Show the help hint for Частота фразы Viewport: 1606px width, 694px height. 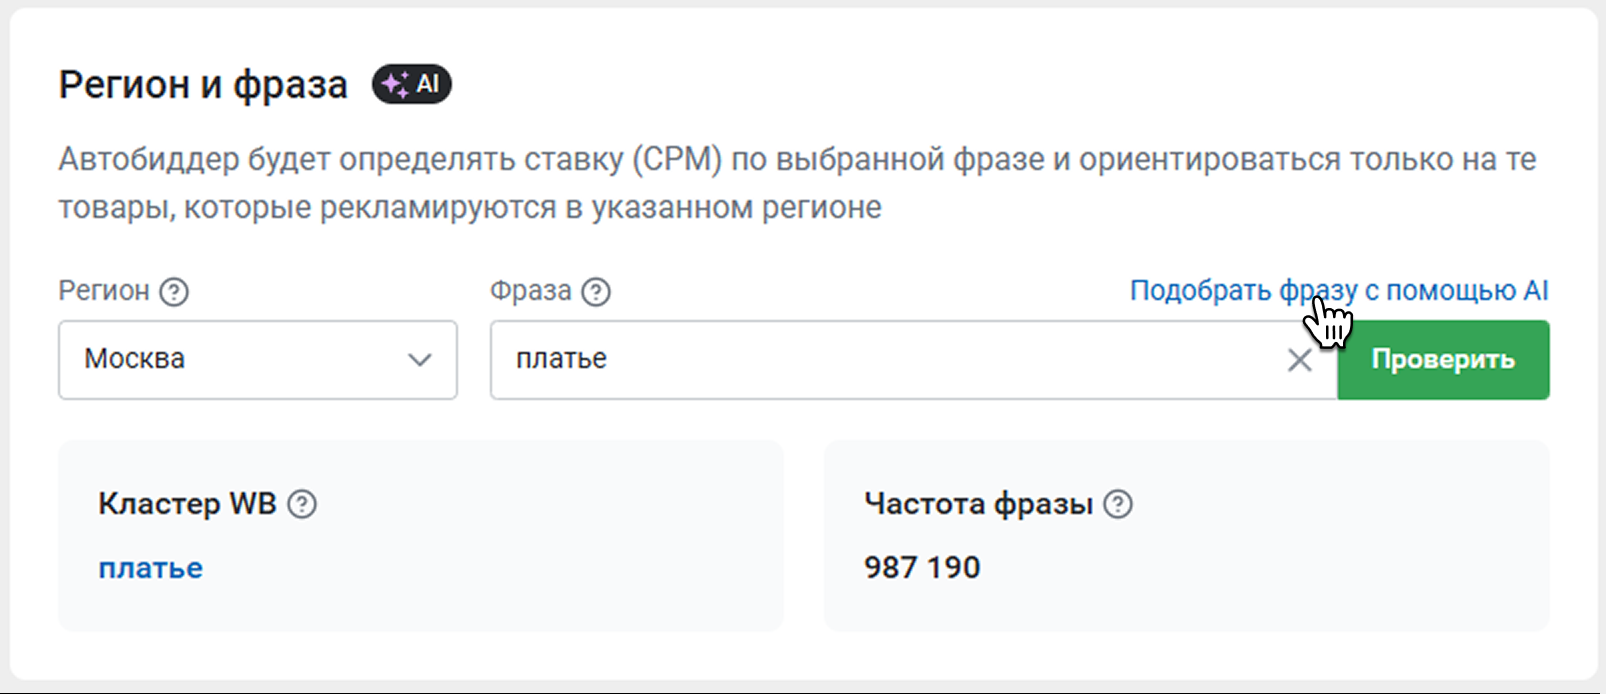click(1118, 504)
